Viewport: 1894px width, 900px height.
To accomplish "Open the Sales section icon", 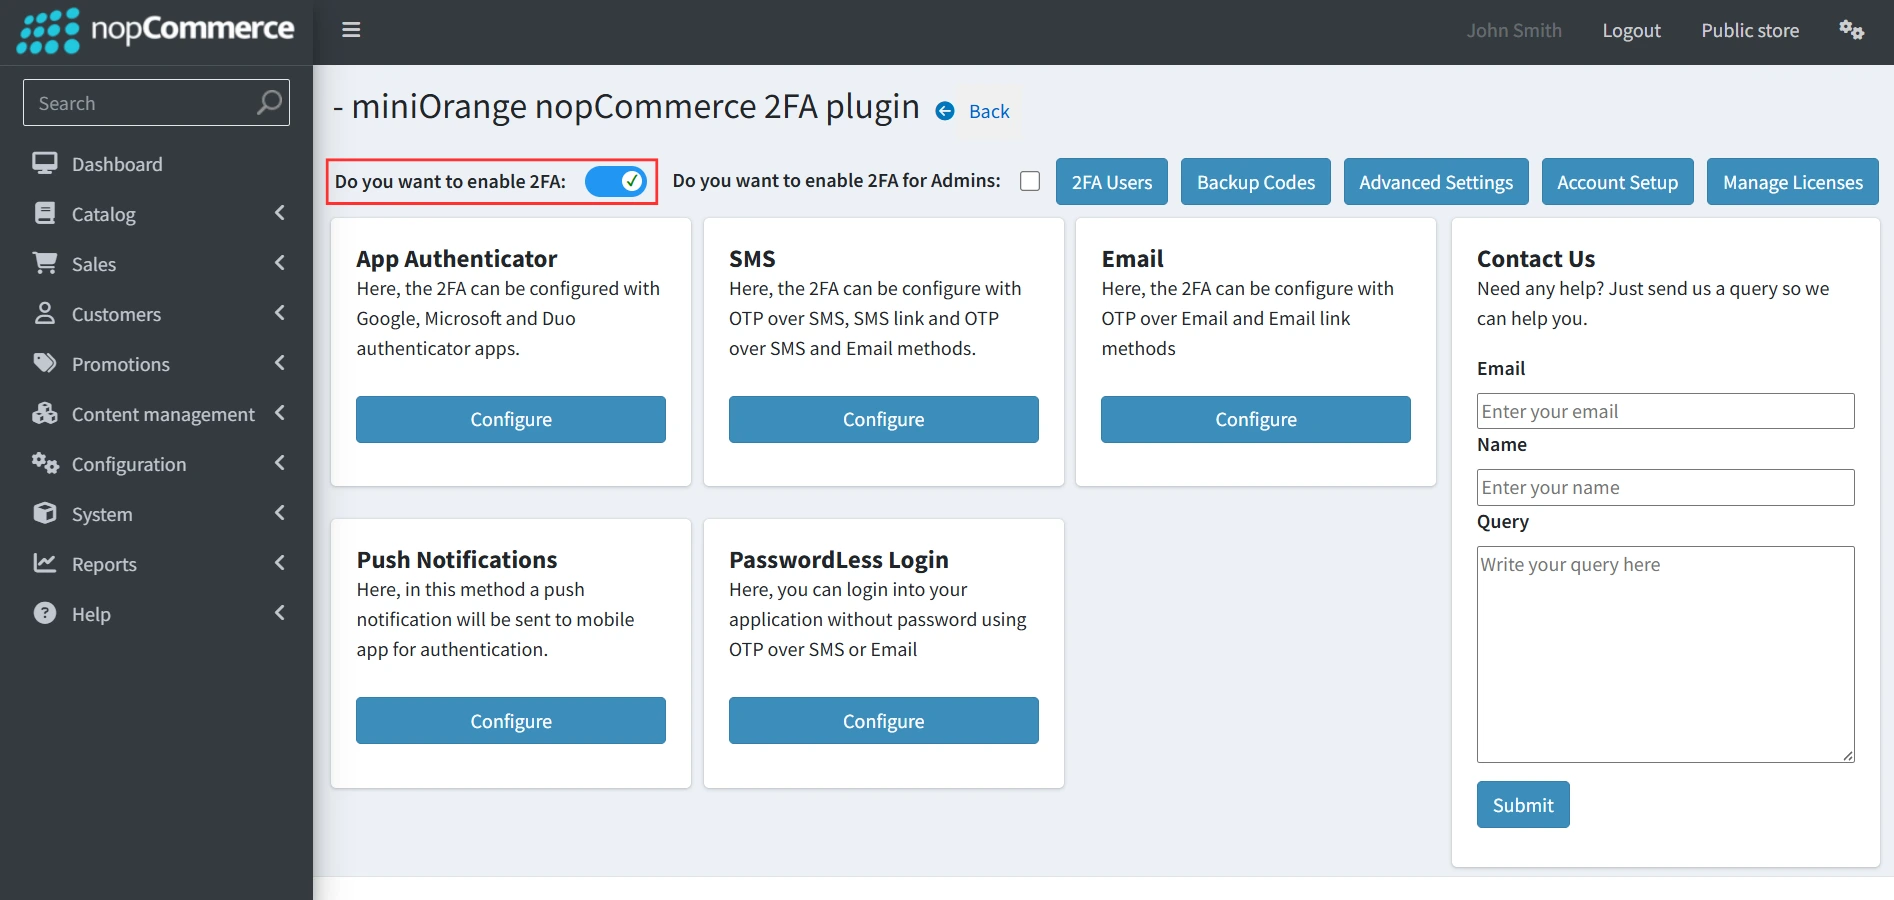I will 45,263.
